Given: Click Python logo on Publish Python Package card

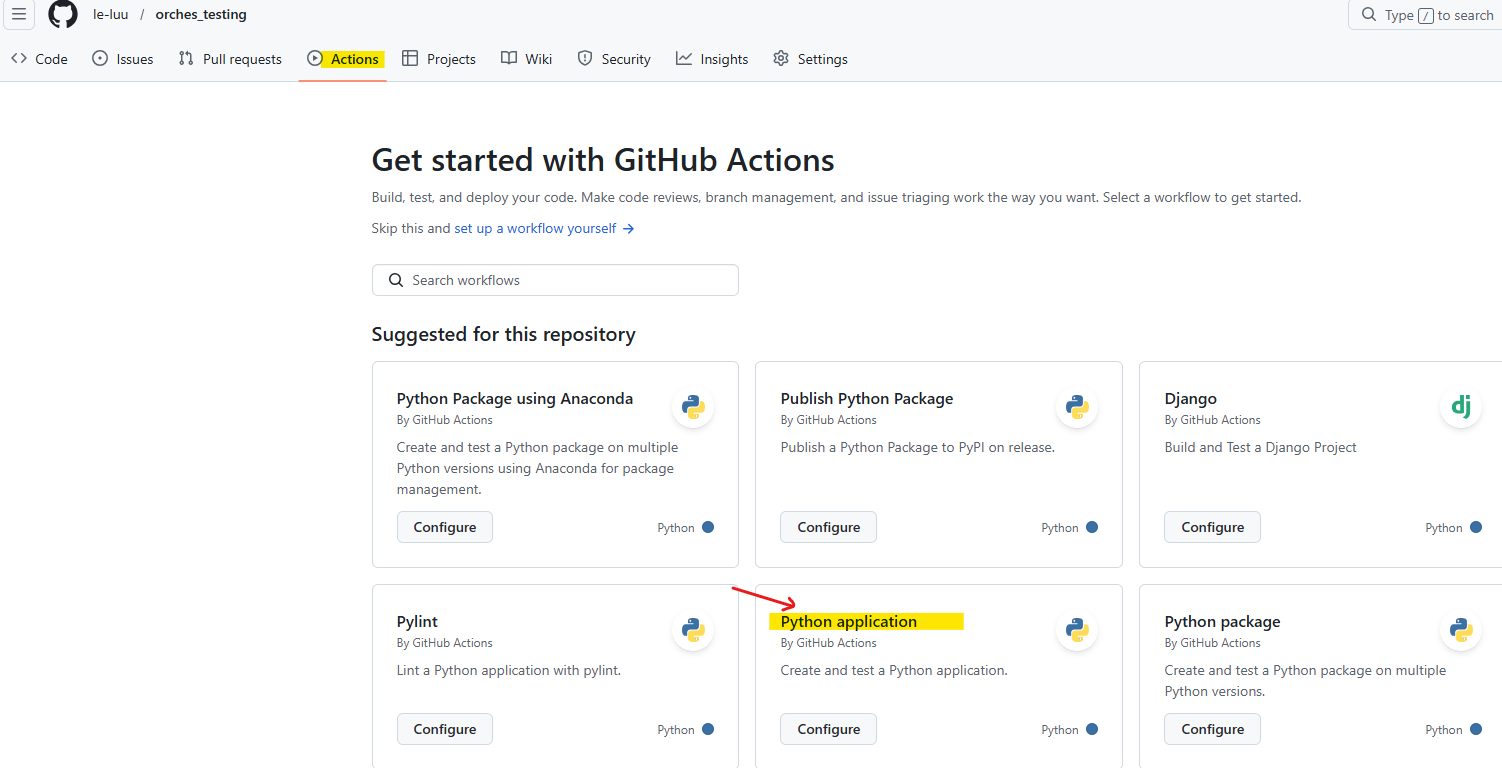Looking at the screenshot, I should click(1077, 407).
